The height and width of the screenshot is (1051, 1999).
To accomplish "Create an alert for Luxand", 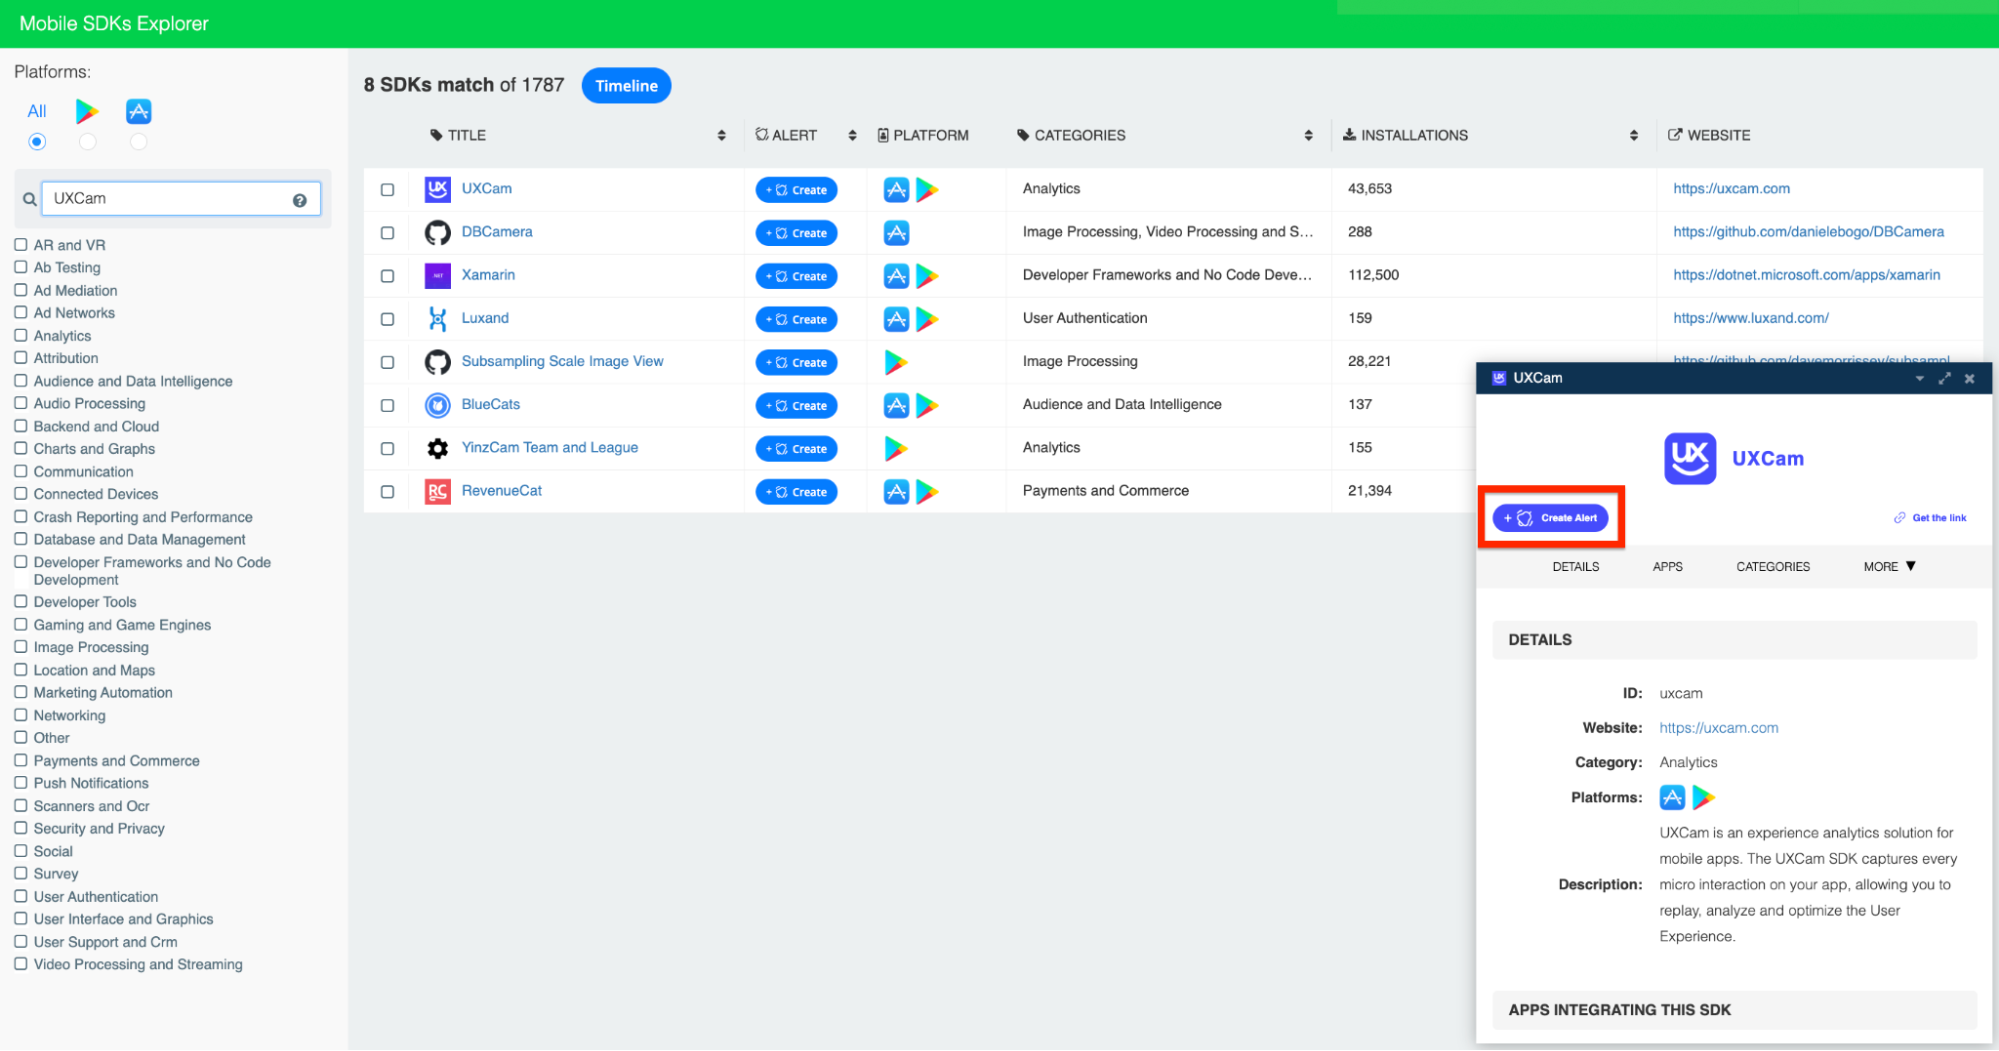I will point(796,319).
